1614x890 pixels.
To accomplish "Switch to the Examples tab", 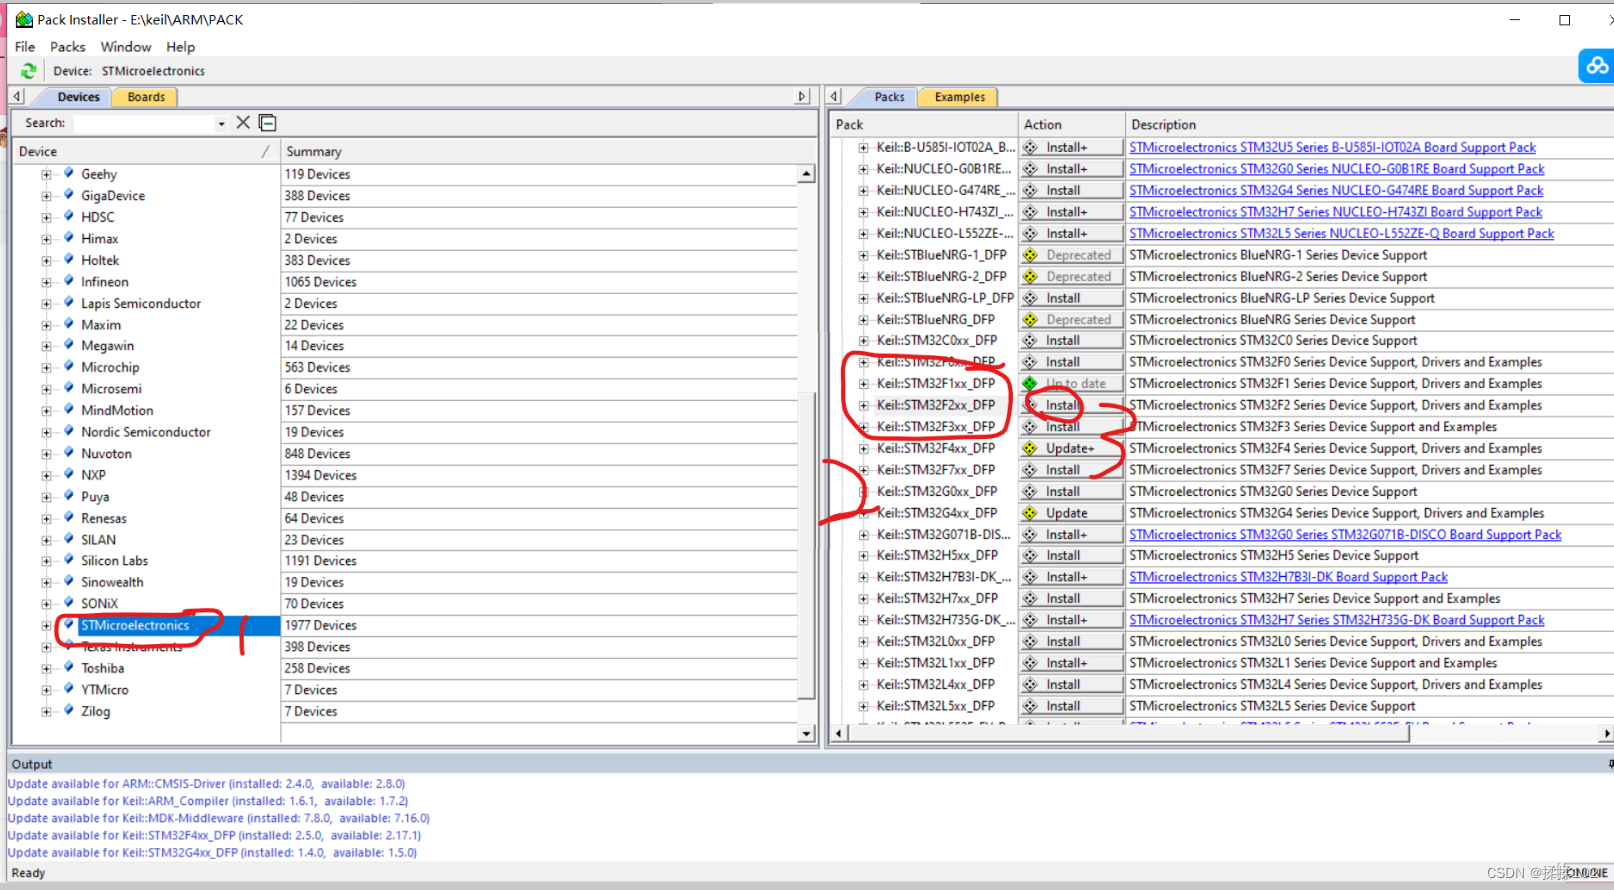I will (960, 97).
